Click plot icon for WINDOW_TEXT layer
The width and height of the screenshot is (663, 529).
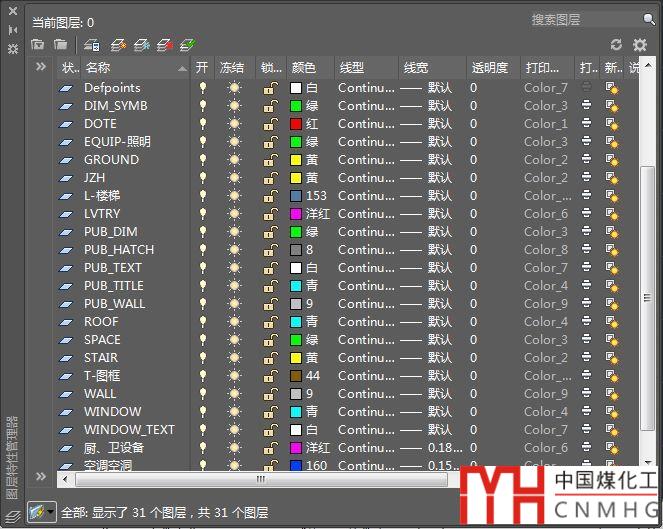(586, 429)
